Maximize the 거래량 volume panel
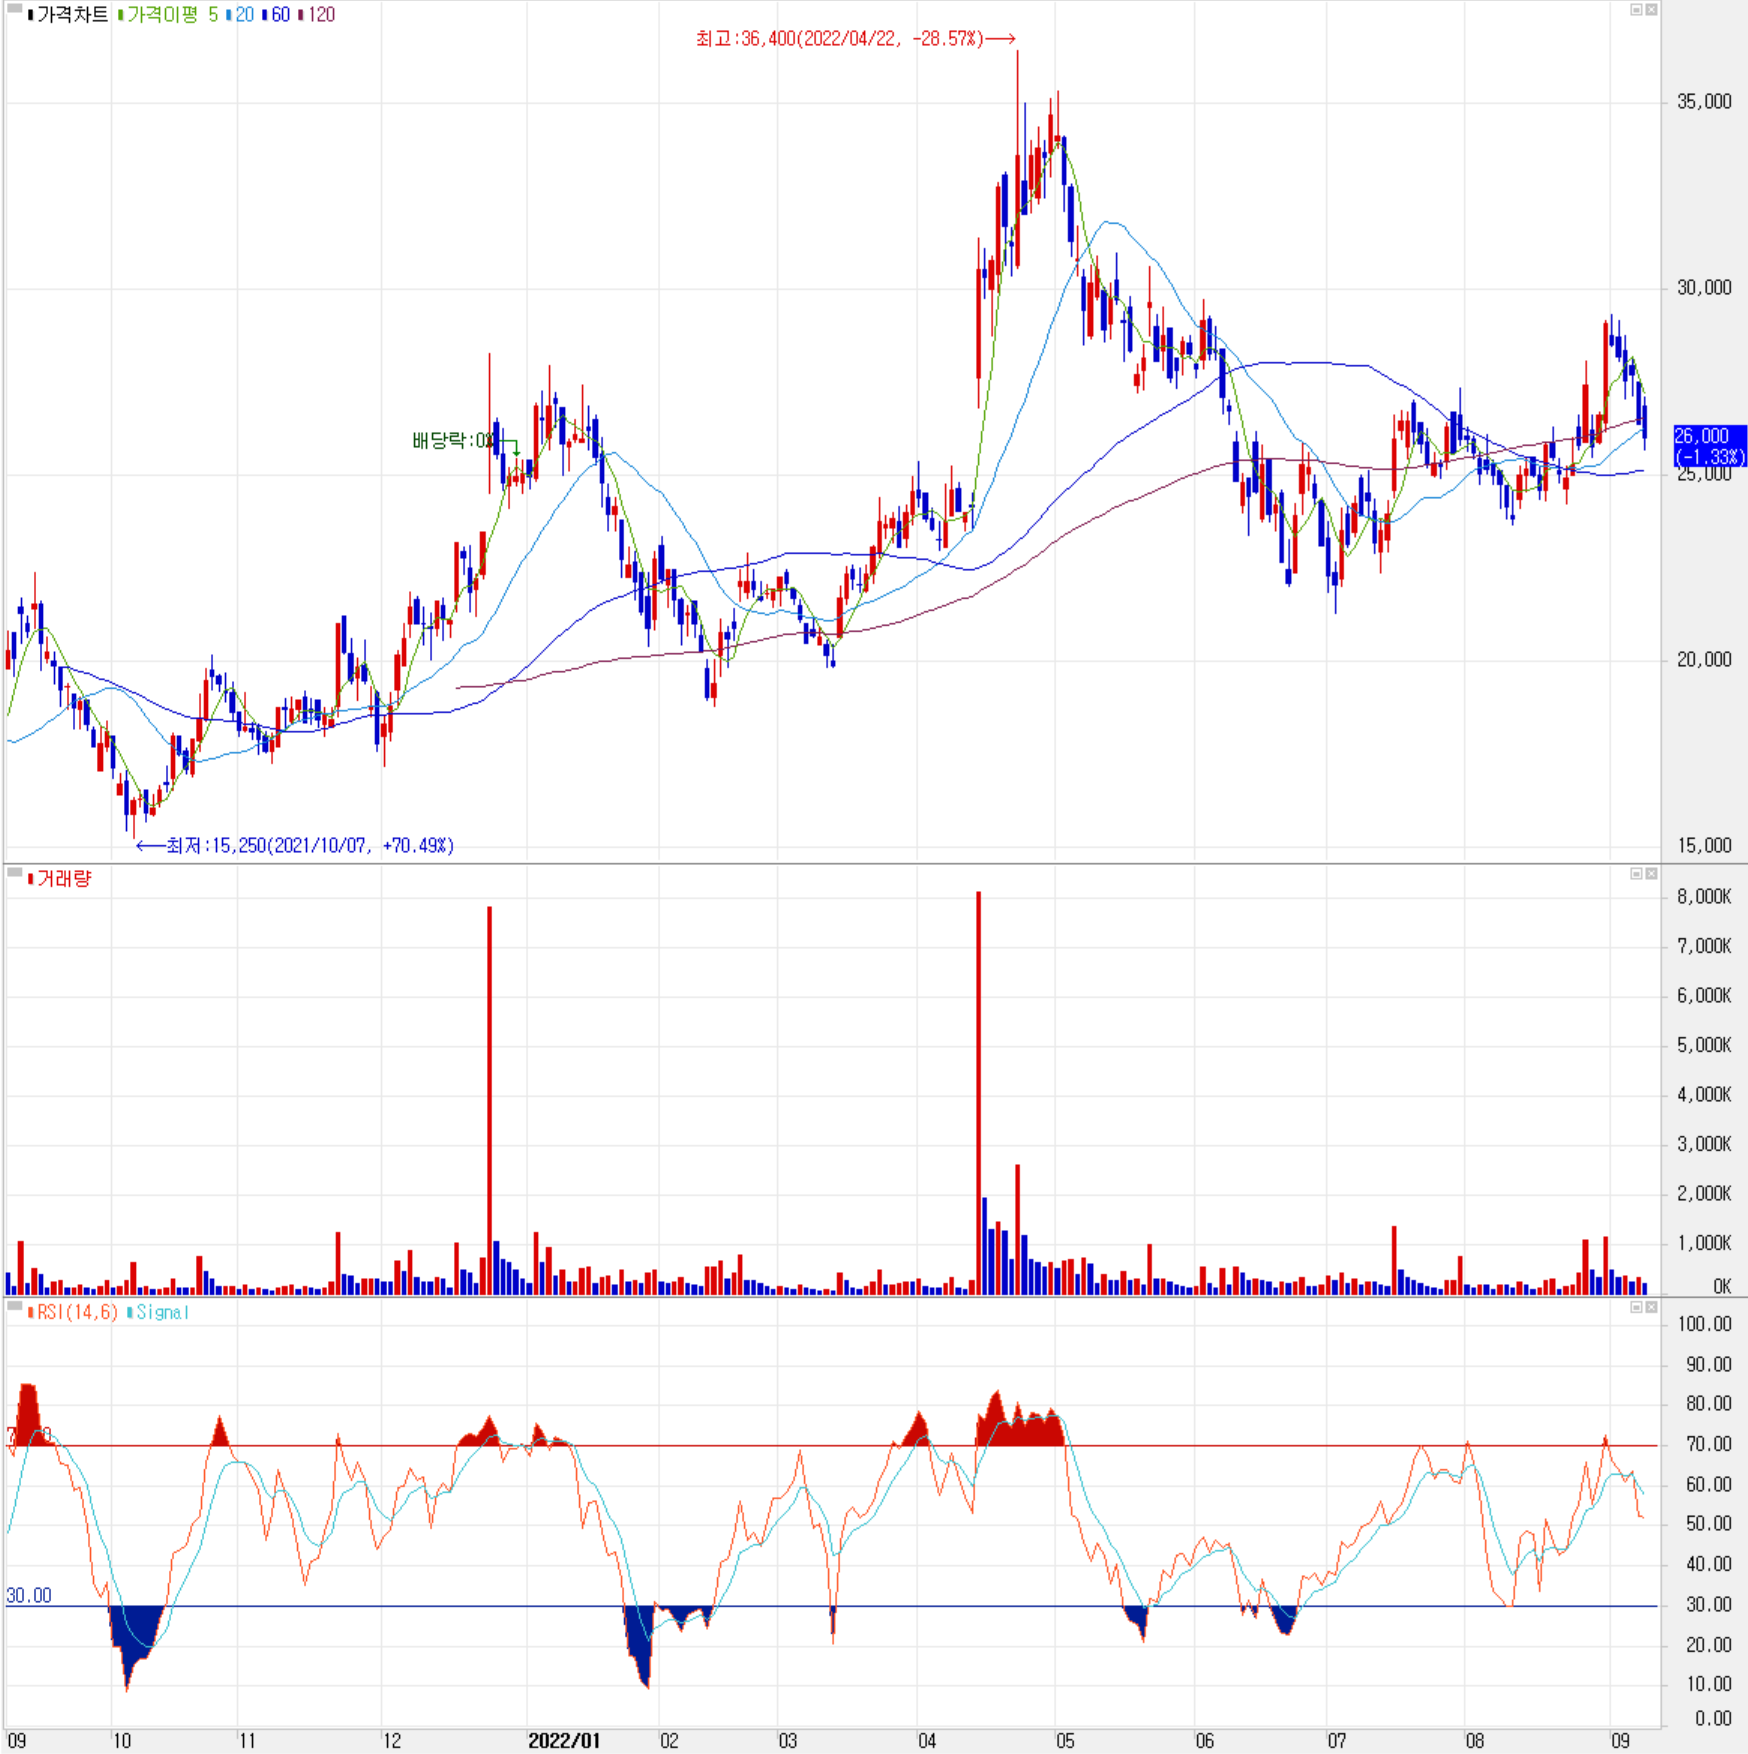 click(x=1636, y=874)
